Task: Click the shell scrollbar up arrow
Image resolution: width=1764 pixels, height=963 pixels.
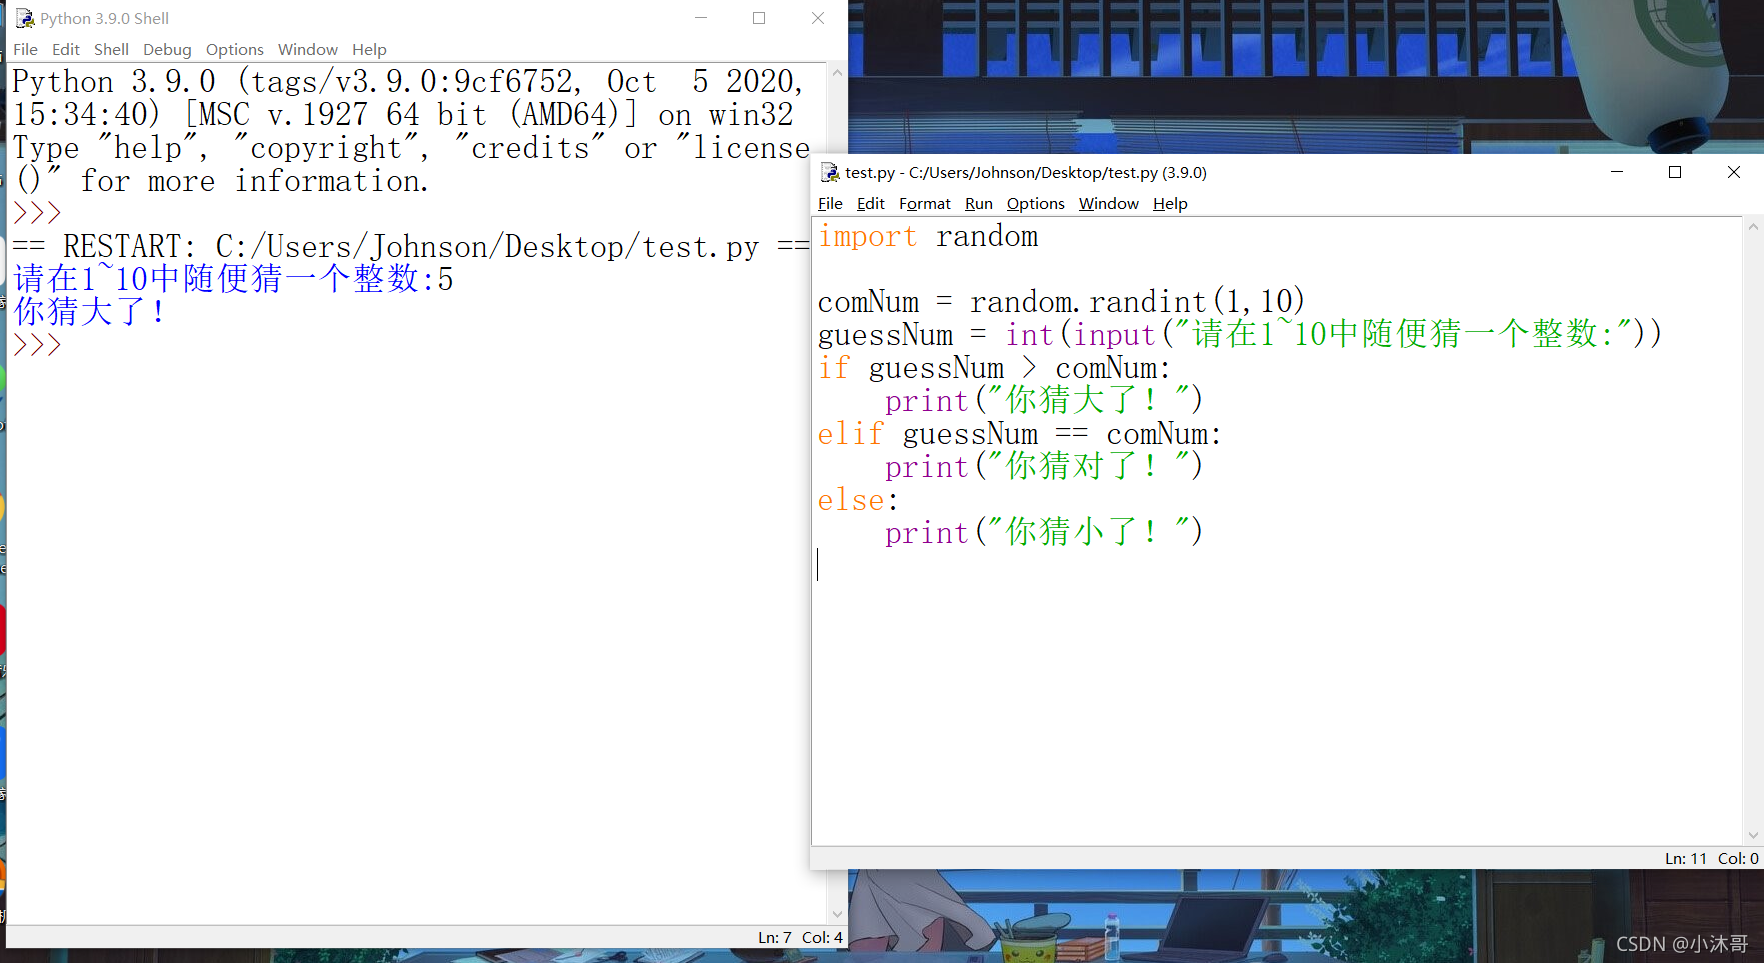Action: (837, 72)
